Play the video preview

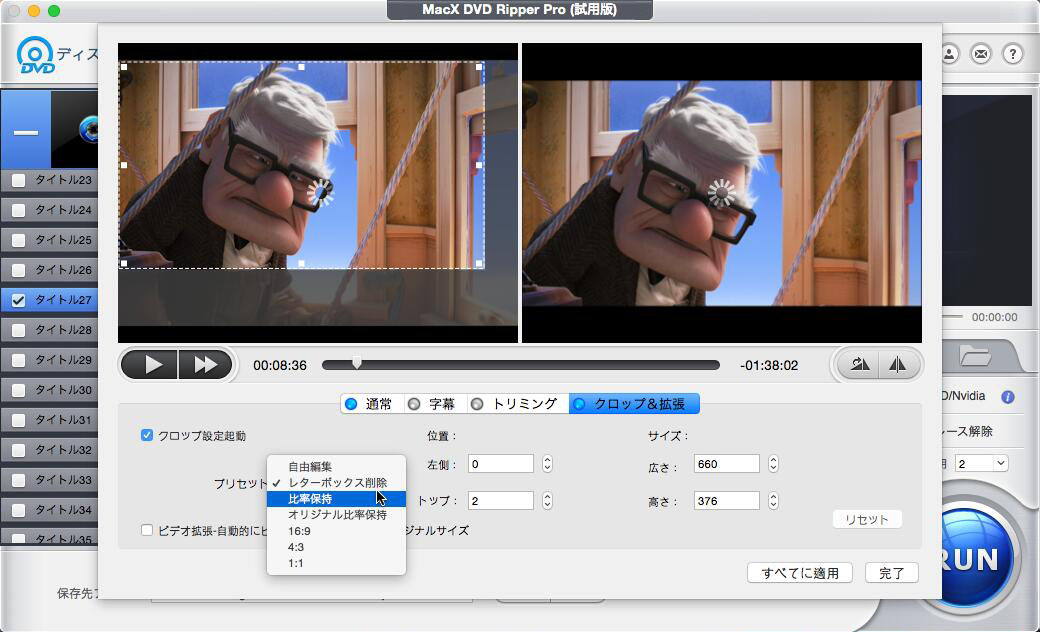(149, 365)
